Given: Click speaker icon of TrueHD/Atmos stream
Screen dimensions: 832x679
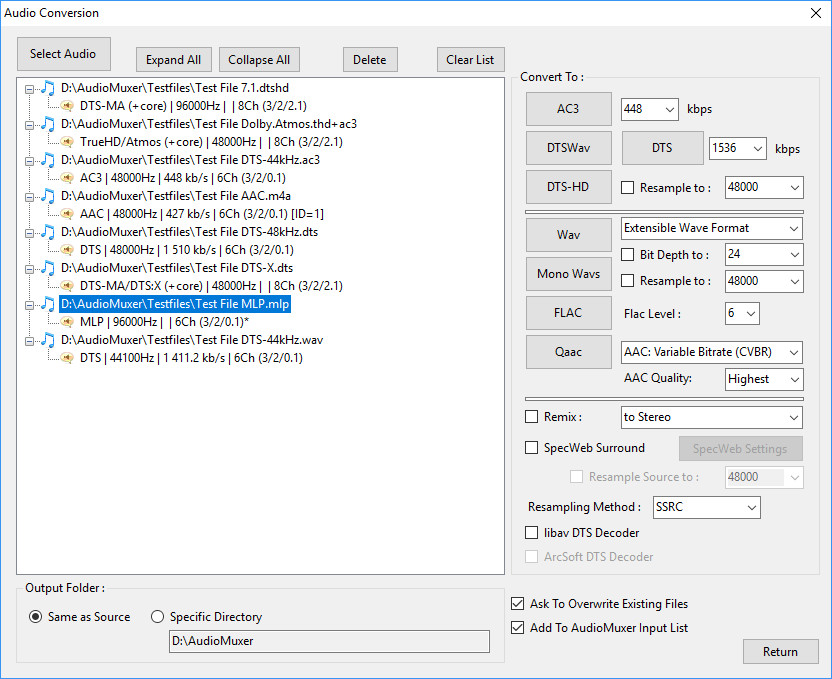Looking at the screenshot, I should (67, 142).
